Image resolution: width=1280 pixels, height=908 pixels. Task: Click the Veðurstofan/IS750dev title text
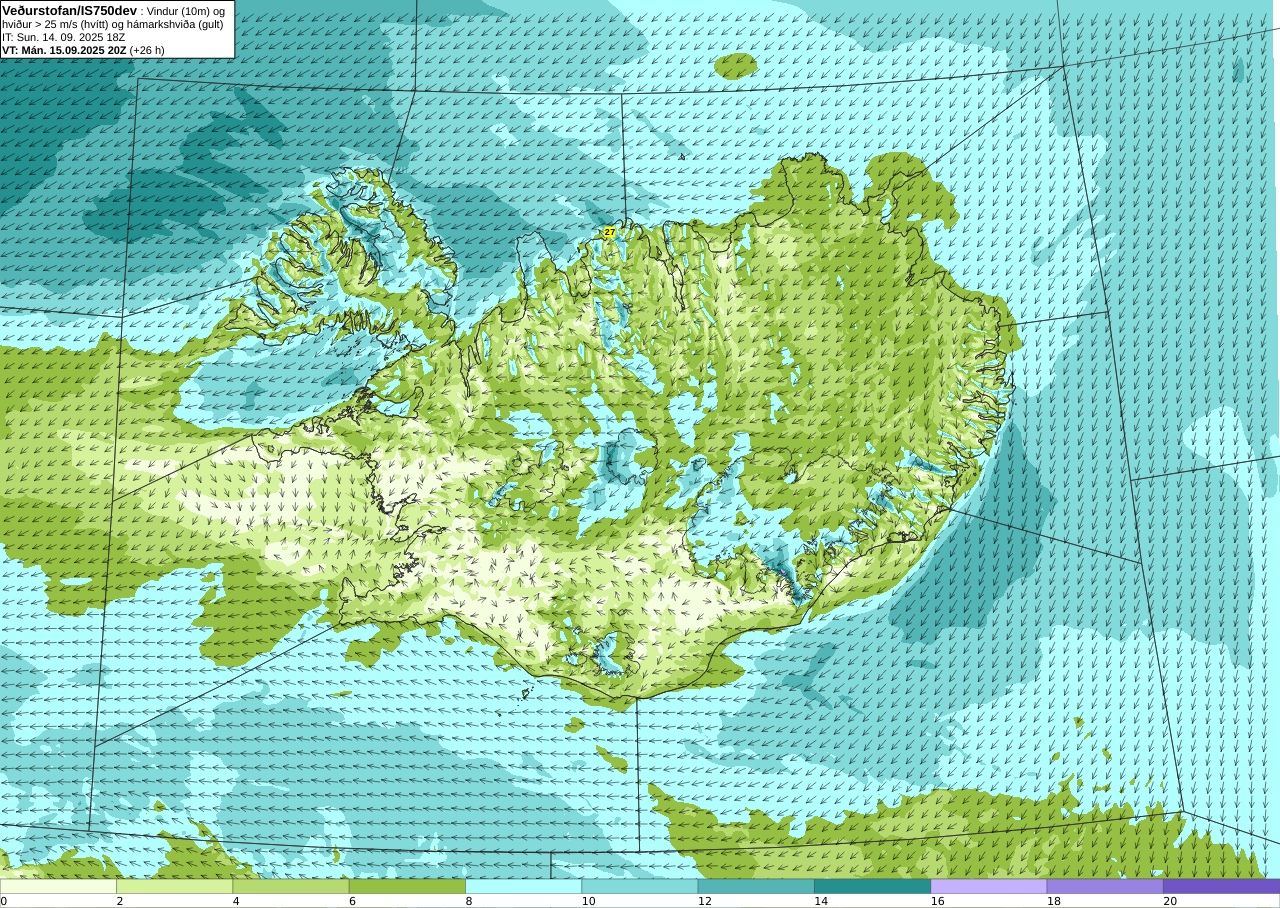pyautogui.click(x=70, y=10)
